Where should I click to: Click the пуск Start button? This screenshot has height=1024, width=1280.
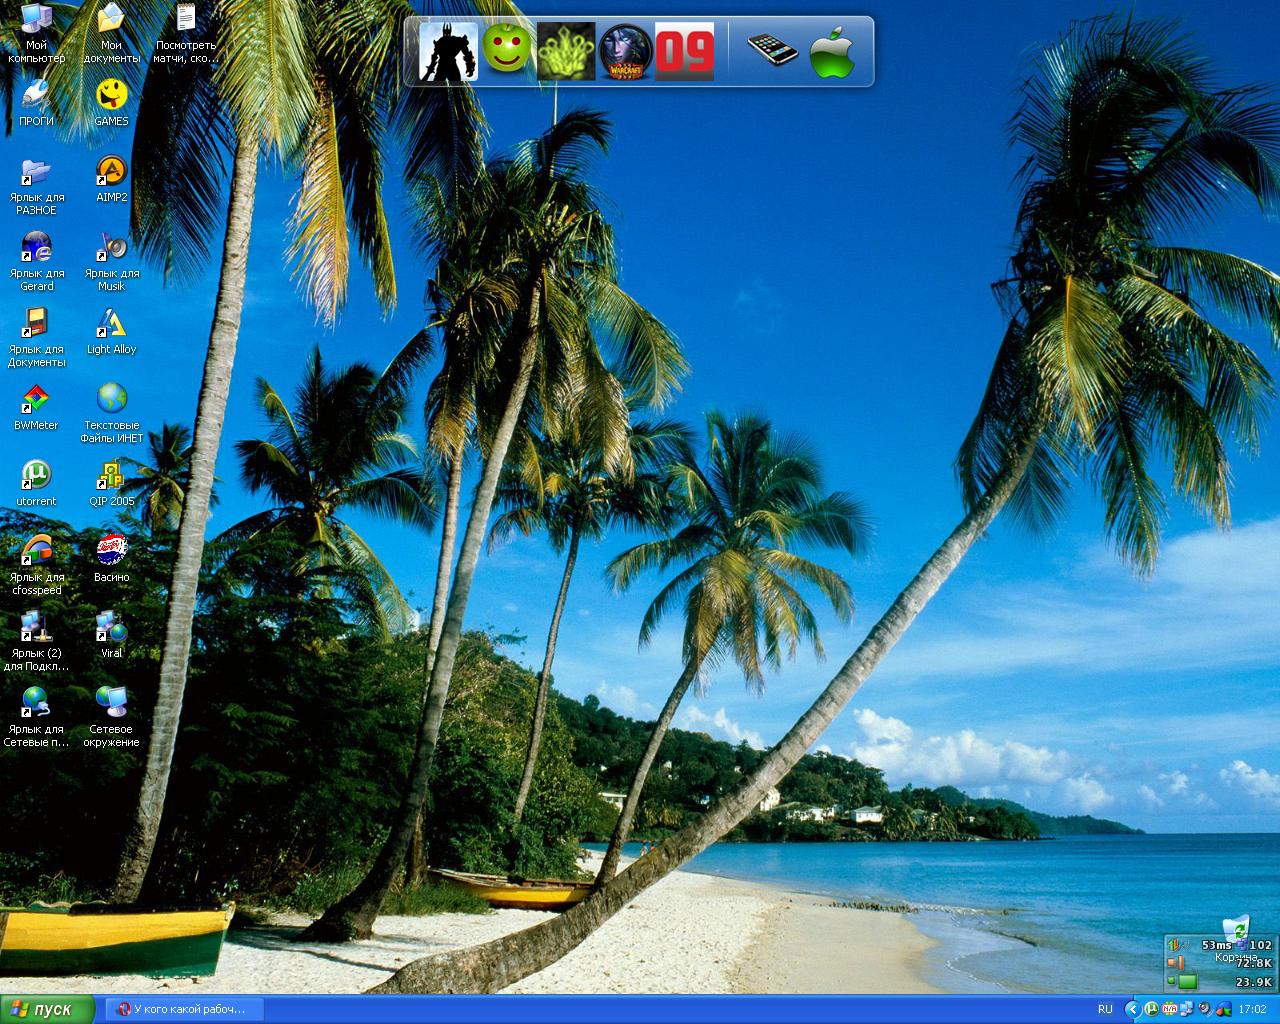point(47,1009)
